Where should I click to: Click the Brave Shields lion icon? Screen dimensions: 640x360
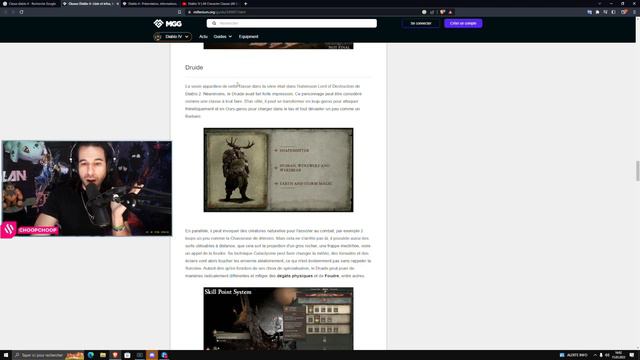tap(442, 12)
